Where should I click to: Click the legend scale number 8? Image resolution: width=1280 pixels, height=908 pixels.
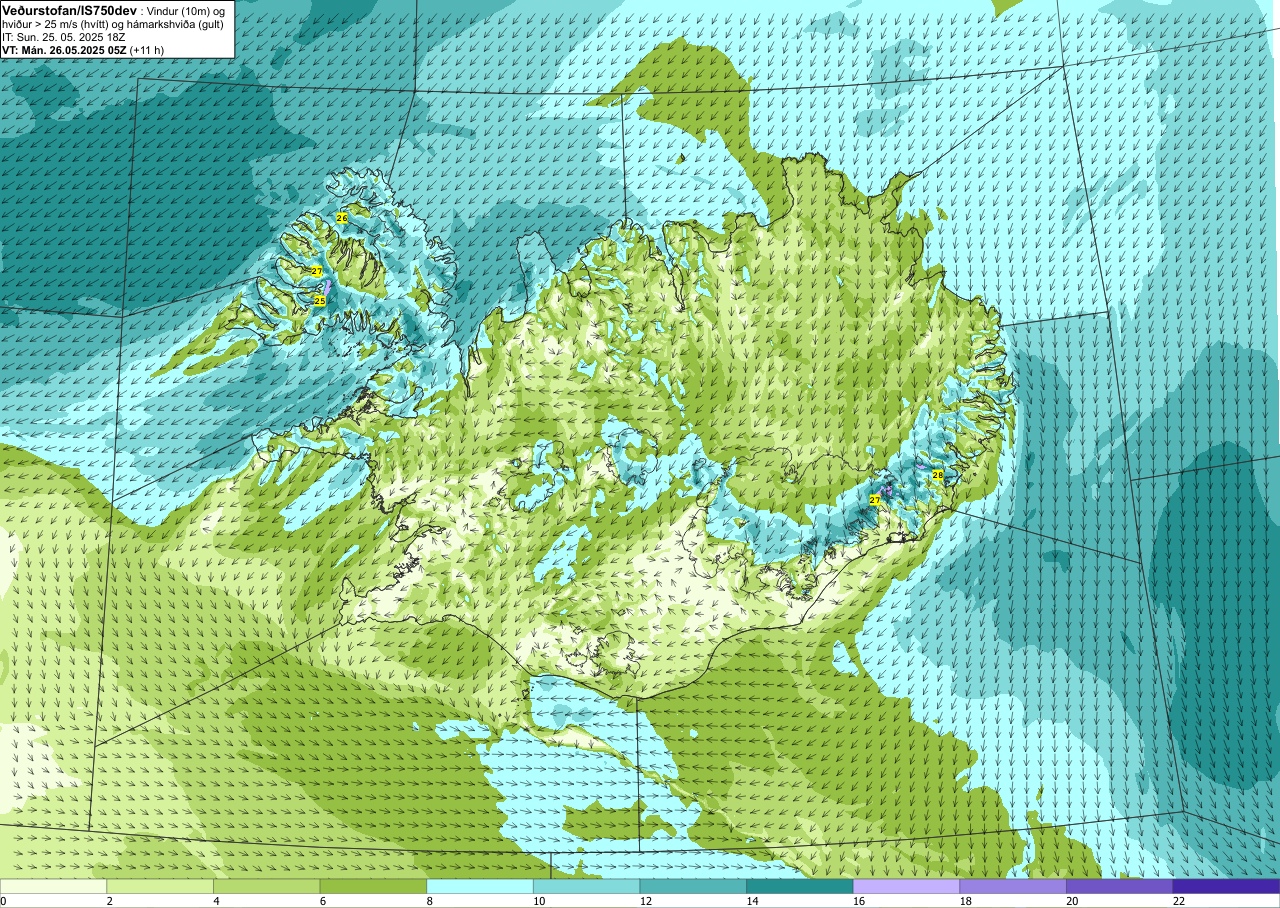[x=429, y=901]
